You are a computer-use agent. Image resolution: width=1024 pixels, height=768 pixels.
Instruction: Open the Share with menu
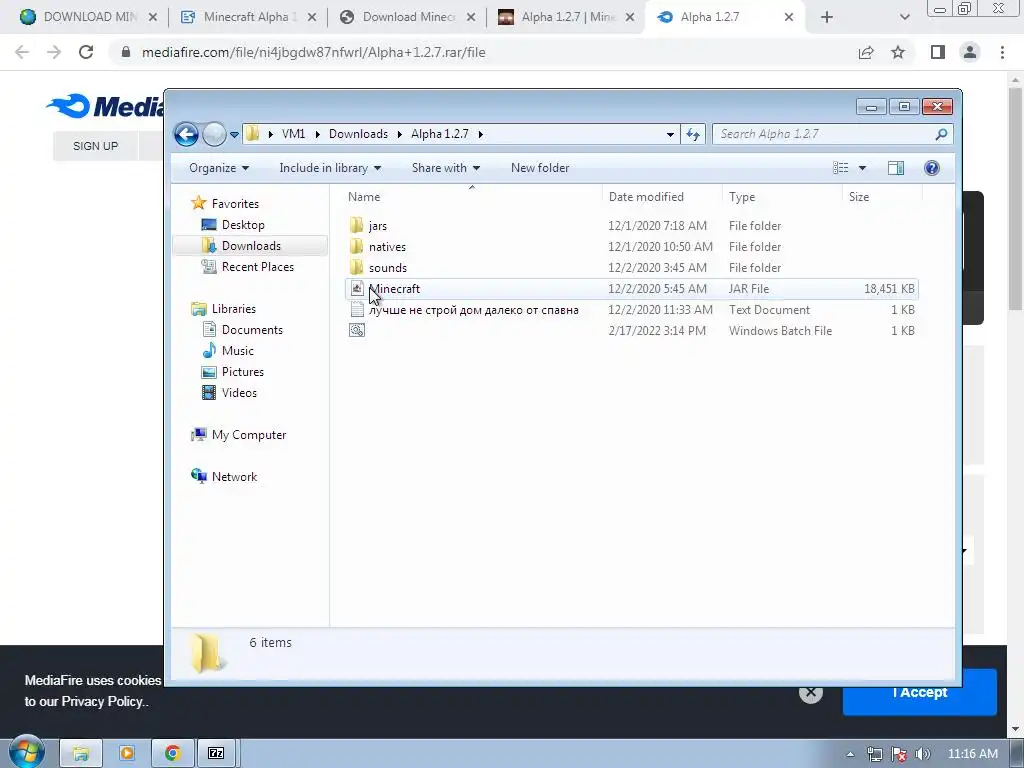(445, 168)
